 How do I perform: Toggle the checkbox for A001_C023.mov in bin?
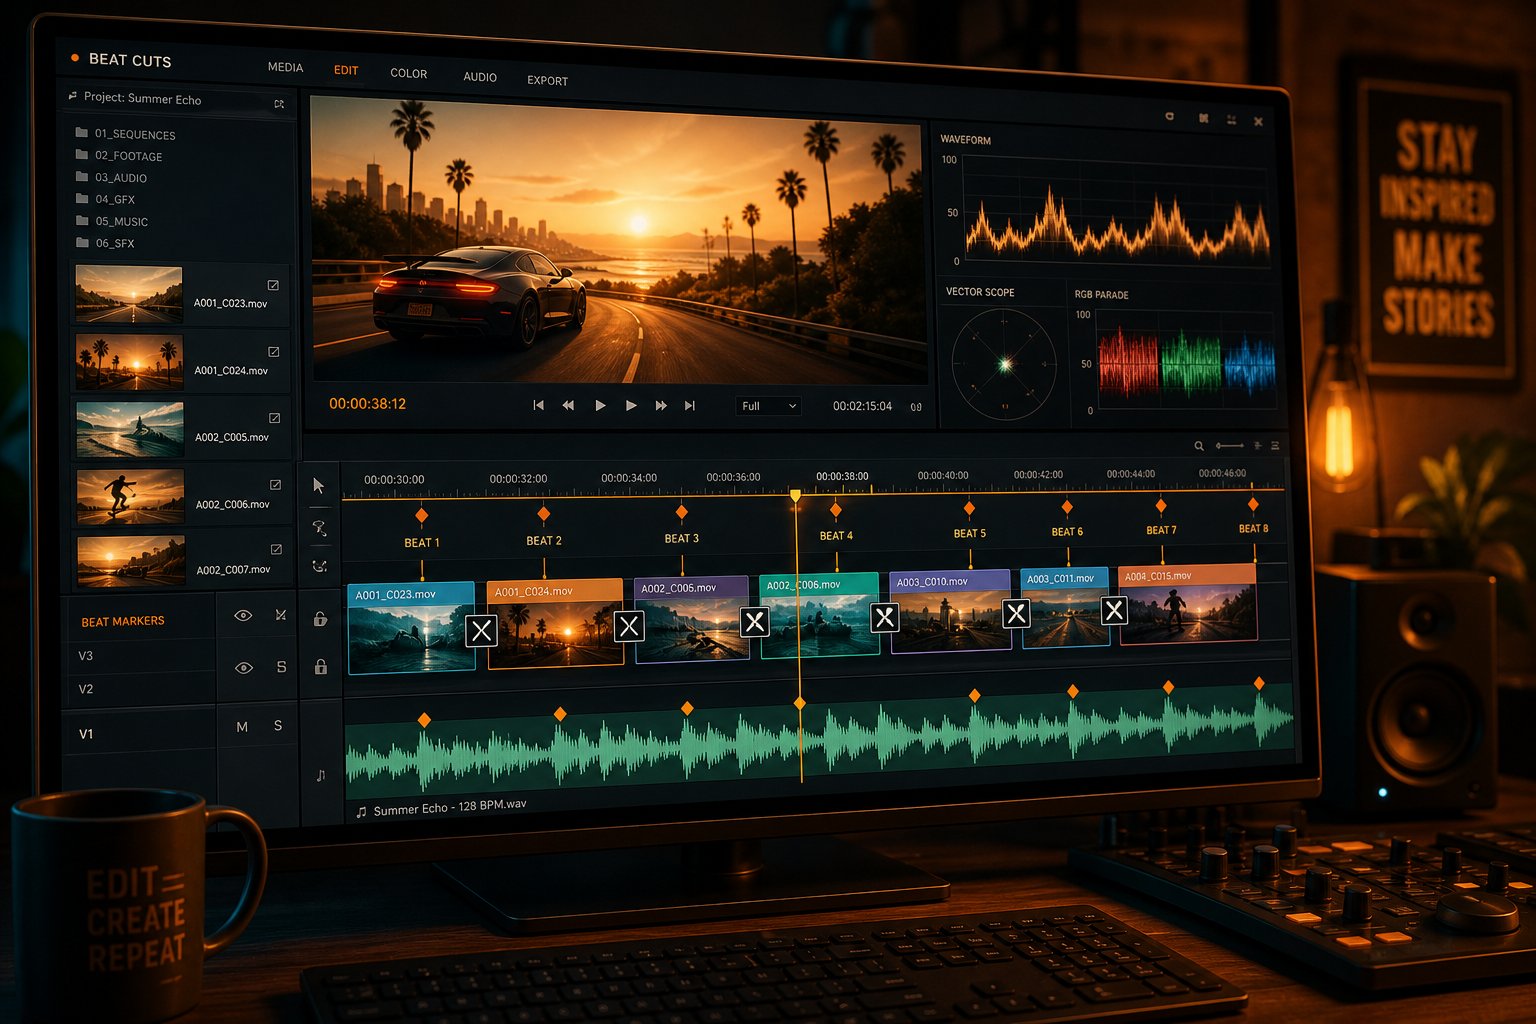pyautogui.click(x=273, y=285)
